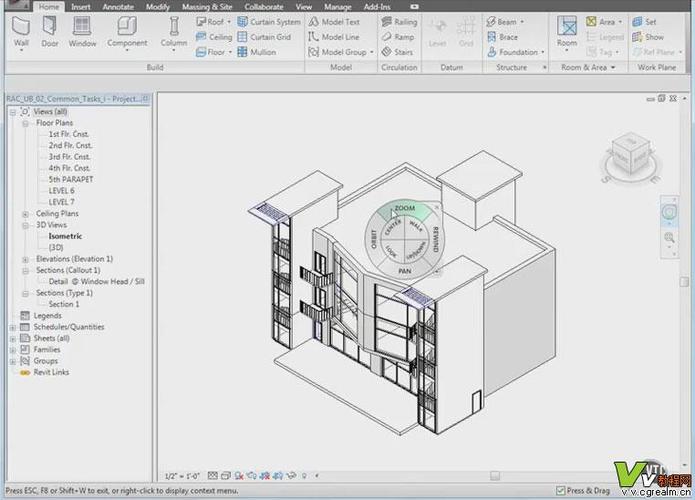
Task: Collapse the Floor Plans tree node
Action: (25, 123)
